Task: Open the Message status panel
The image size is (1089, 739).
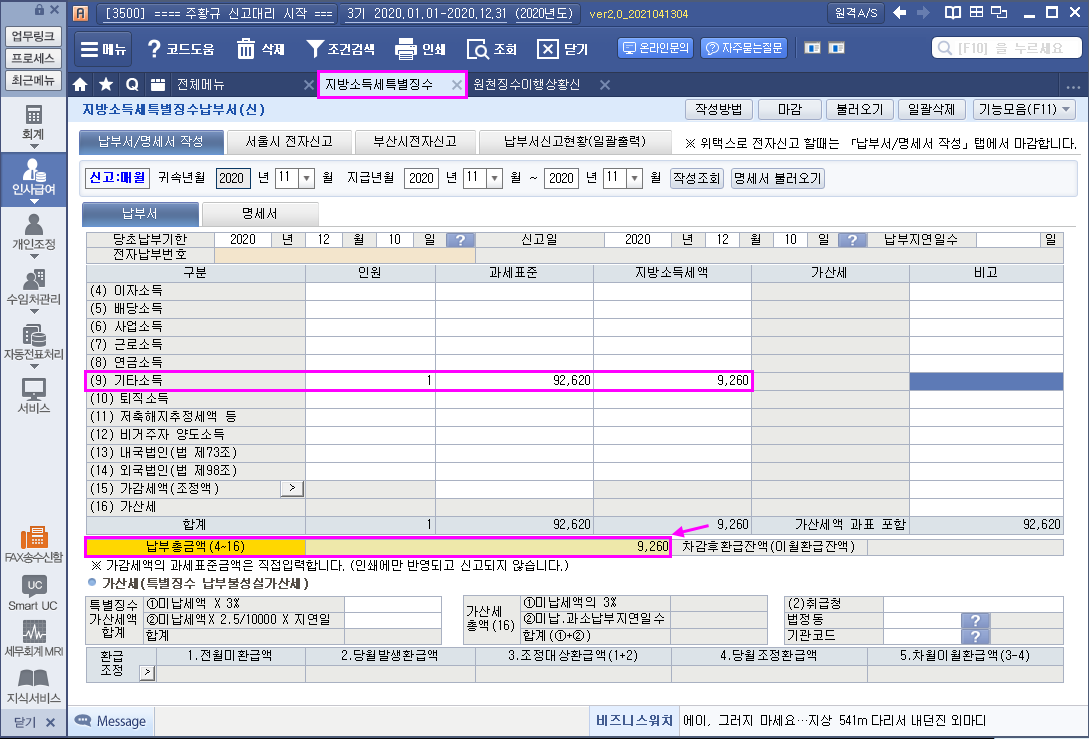Action: (x=111, y=721)
